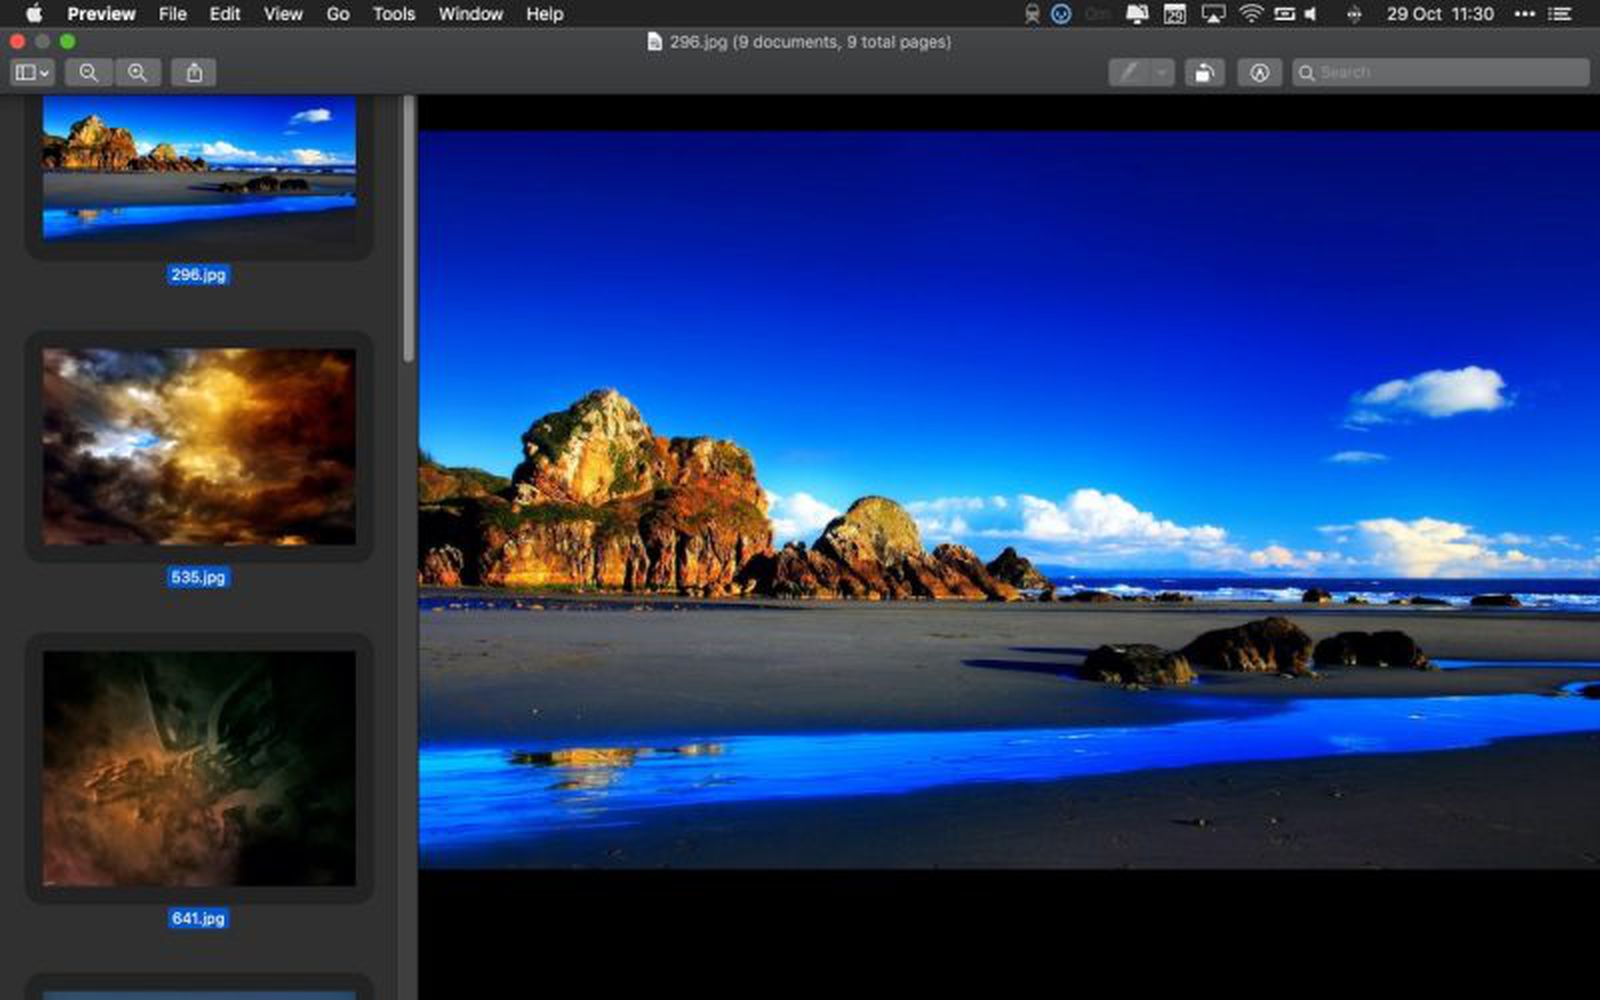Open the Go menu
This screenshot has height=1000, width=1600.
tap(337, 14)
